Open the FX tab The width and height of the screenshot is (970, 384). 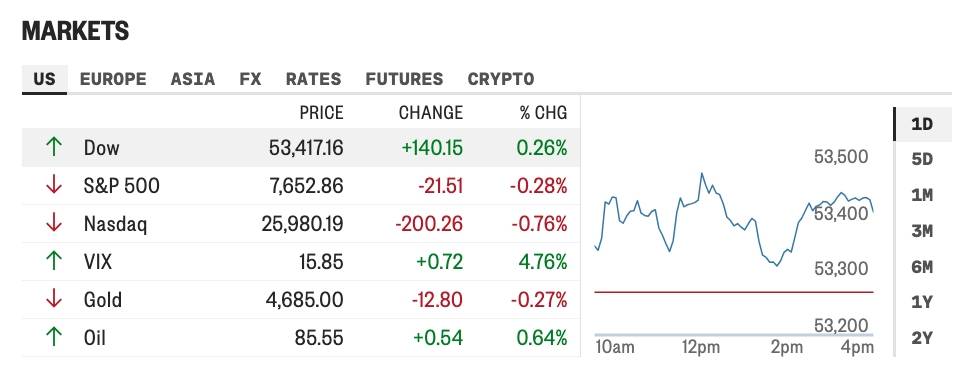[251, 79]
